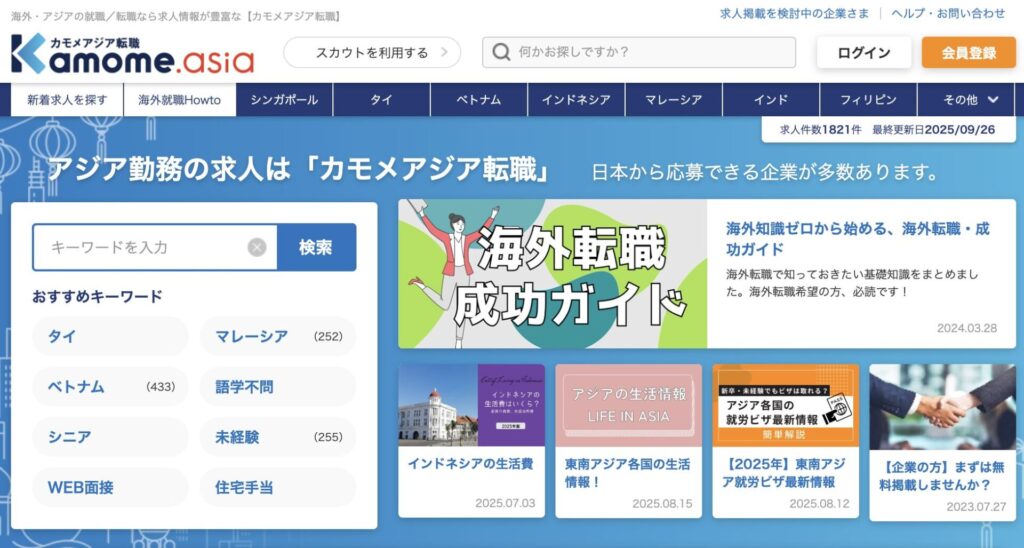Open the 海外転職成功ガイド banner image
Viewport: 1024px width, 548px height.
click(552, 273)
